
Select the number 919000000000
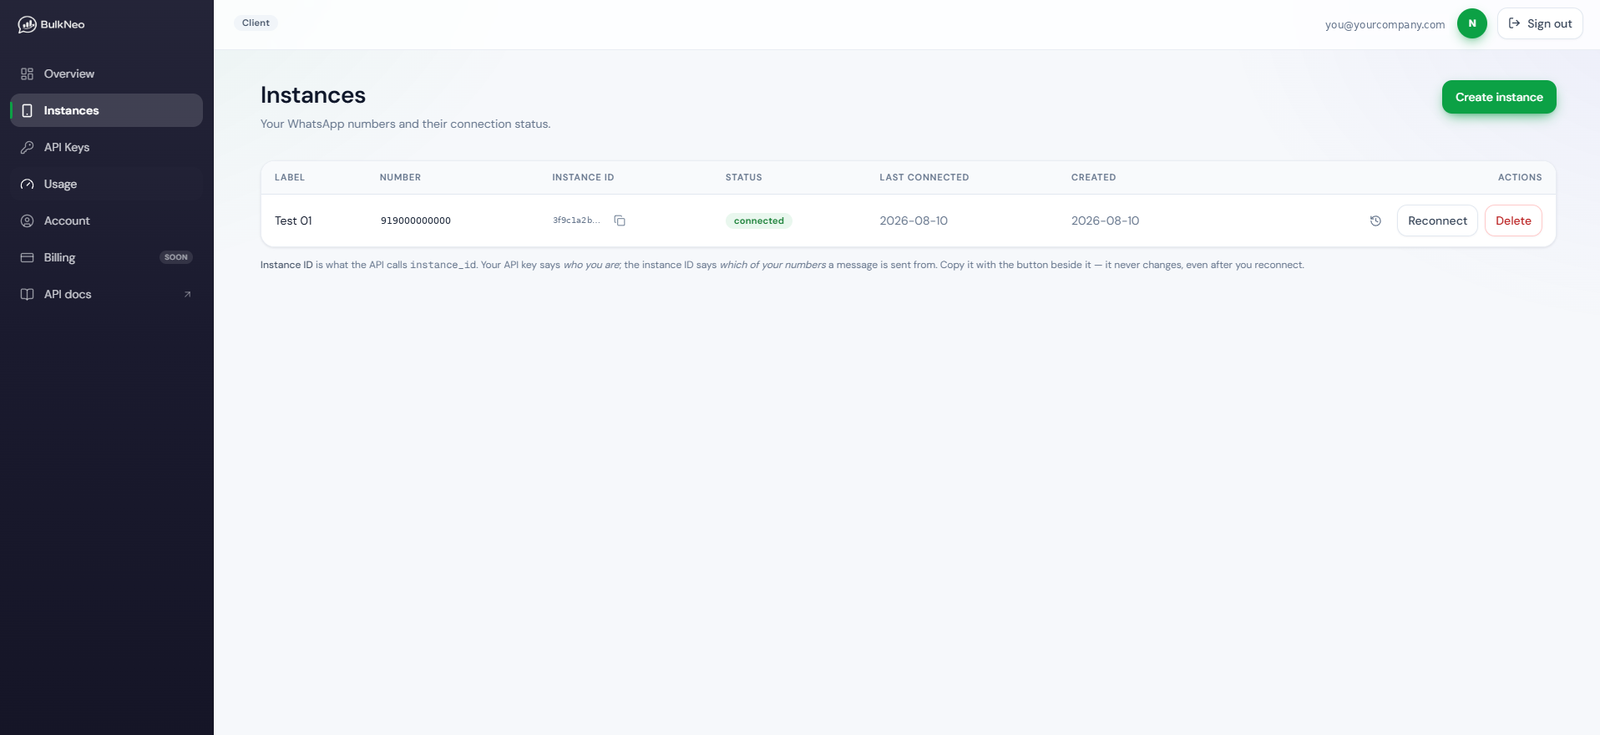click(416, 221)
